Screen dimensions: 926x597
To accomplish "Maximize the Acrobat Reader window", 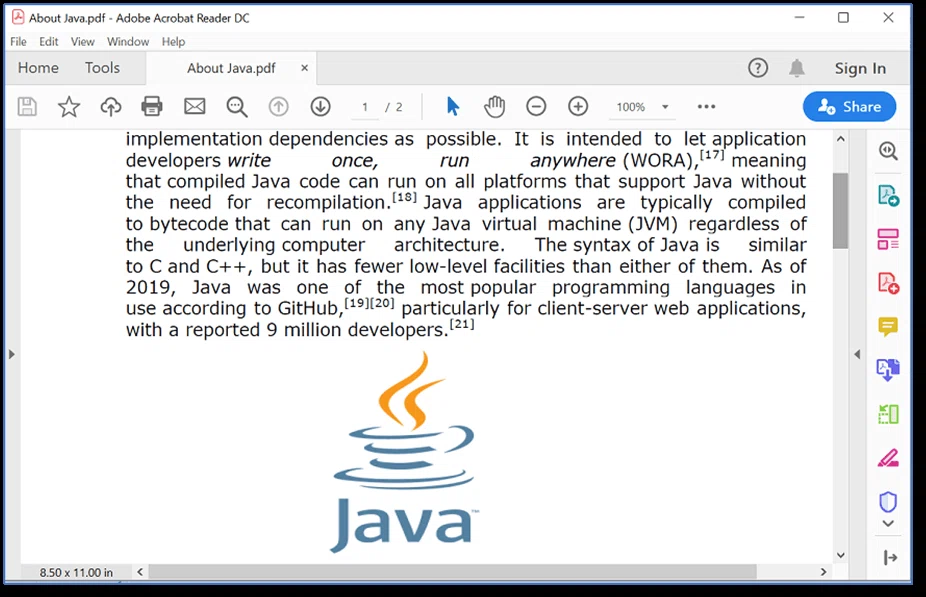I will (843, 18).
